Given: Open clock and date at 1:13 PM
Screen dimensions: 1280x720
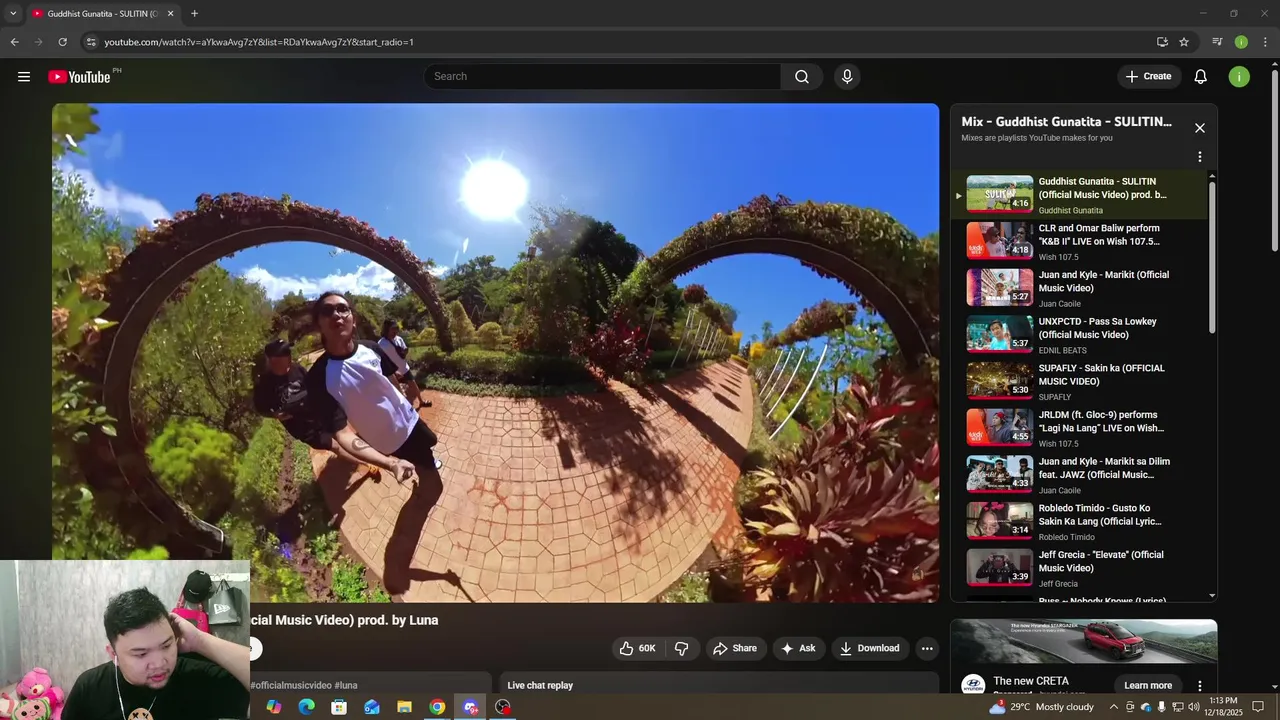Looking at the screenshot, I should pyautogui.click(x=1223, y=706).
